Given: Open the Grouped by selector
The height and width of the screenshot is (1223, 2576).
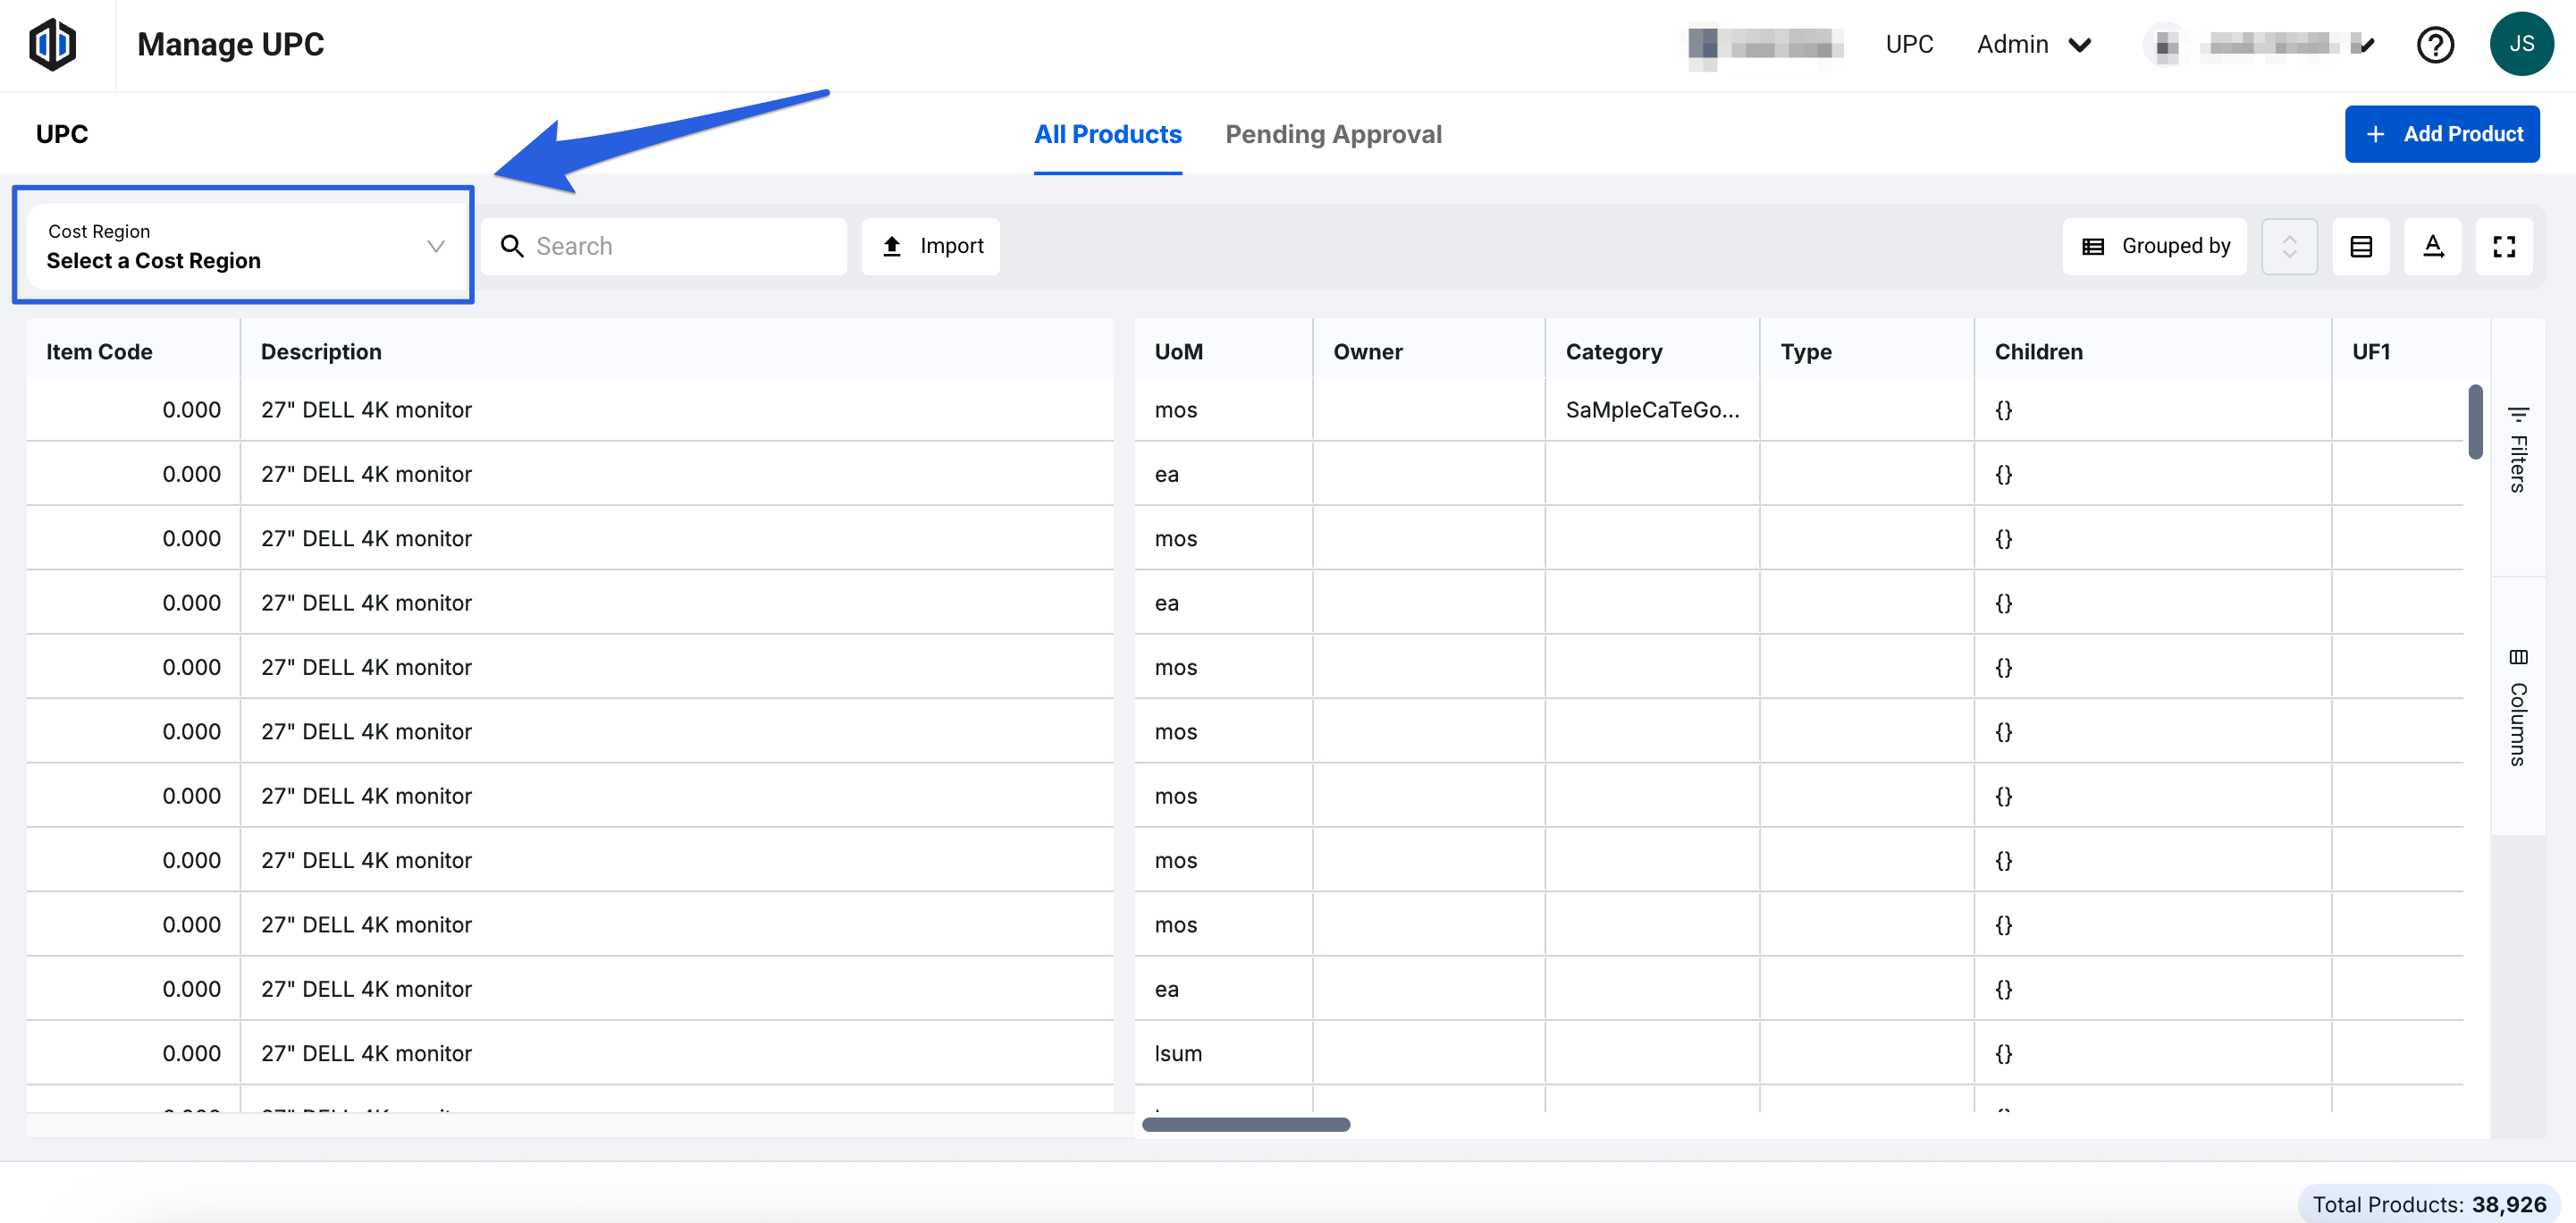Looking at the screenshot, I should (2154, 246).
